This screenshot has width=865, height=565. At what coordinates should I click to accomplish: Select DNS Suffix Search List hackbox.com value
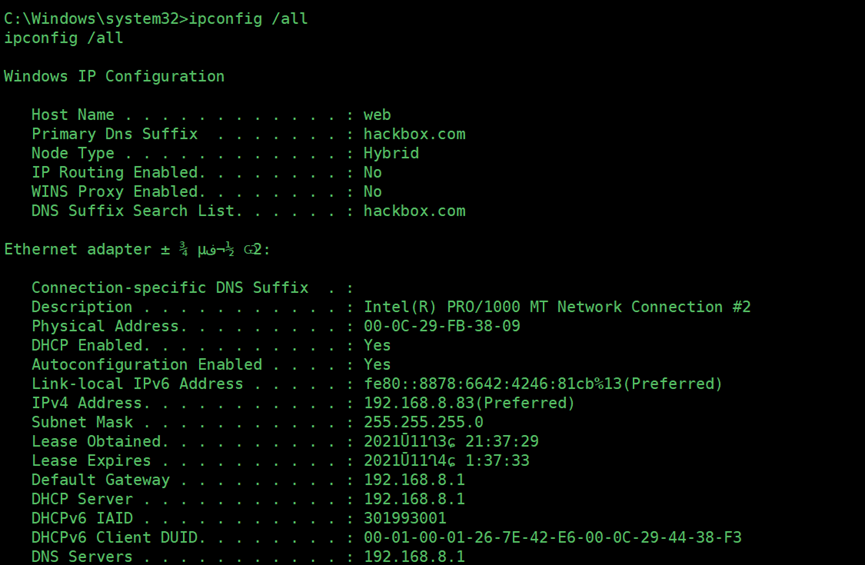point(414,211)
